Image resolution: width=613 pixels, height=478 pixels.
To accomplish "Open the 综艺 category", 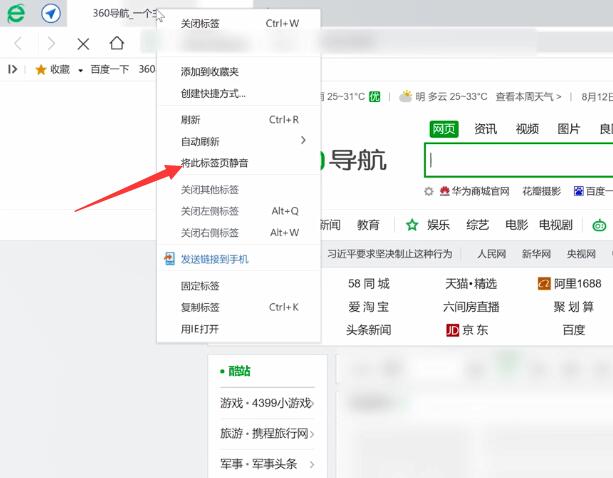I will pos(477,225).
